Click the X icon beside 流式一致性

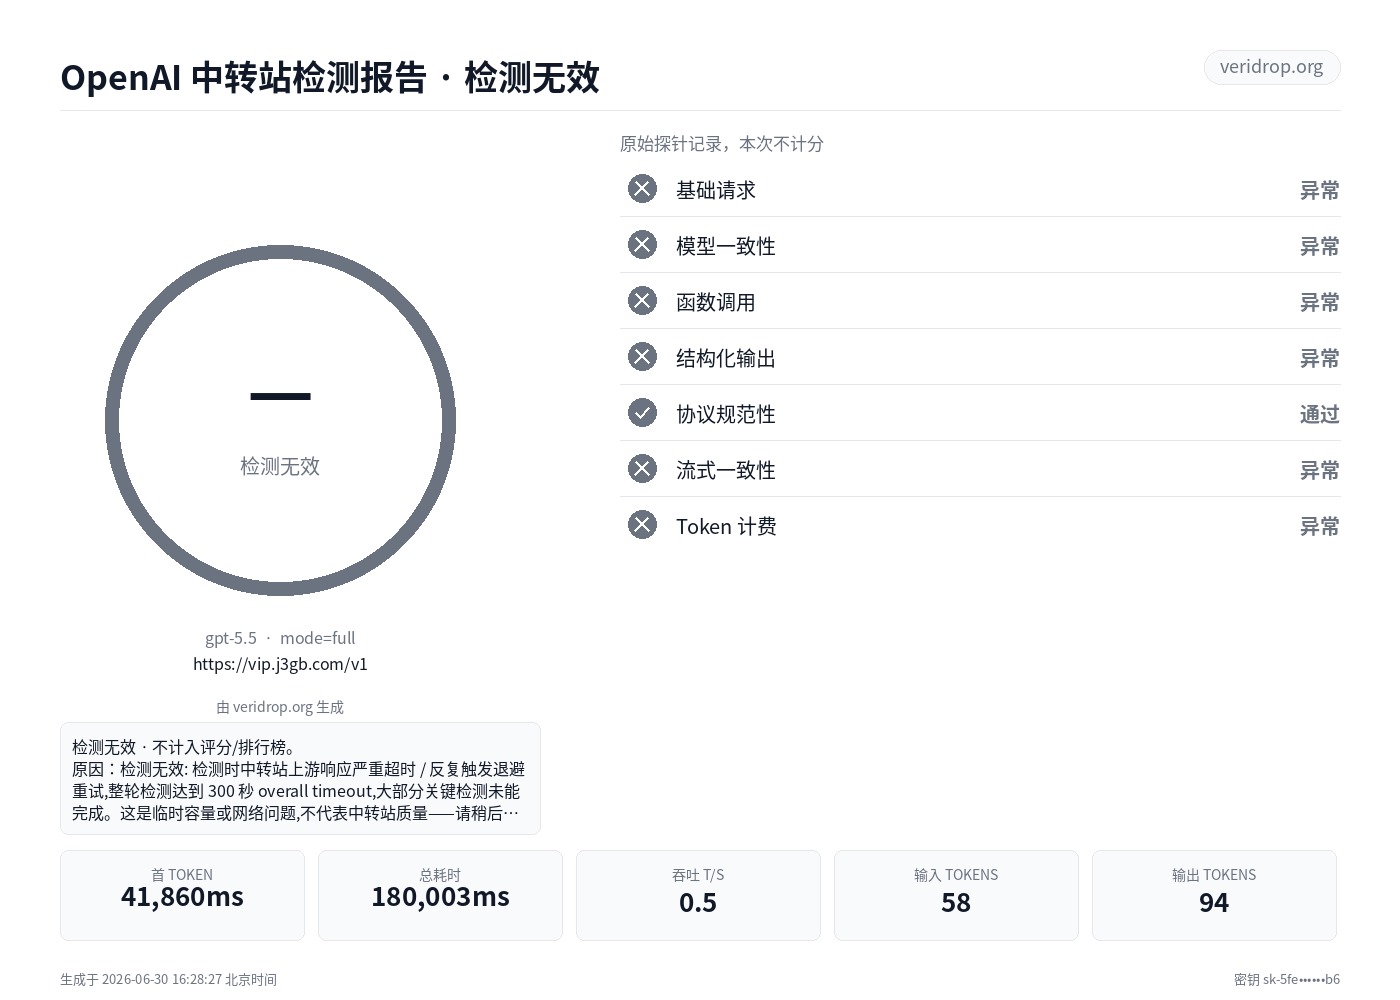coord(642,469)
